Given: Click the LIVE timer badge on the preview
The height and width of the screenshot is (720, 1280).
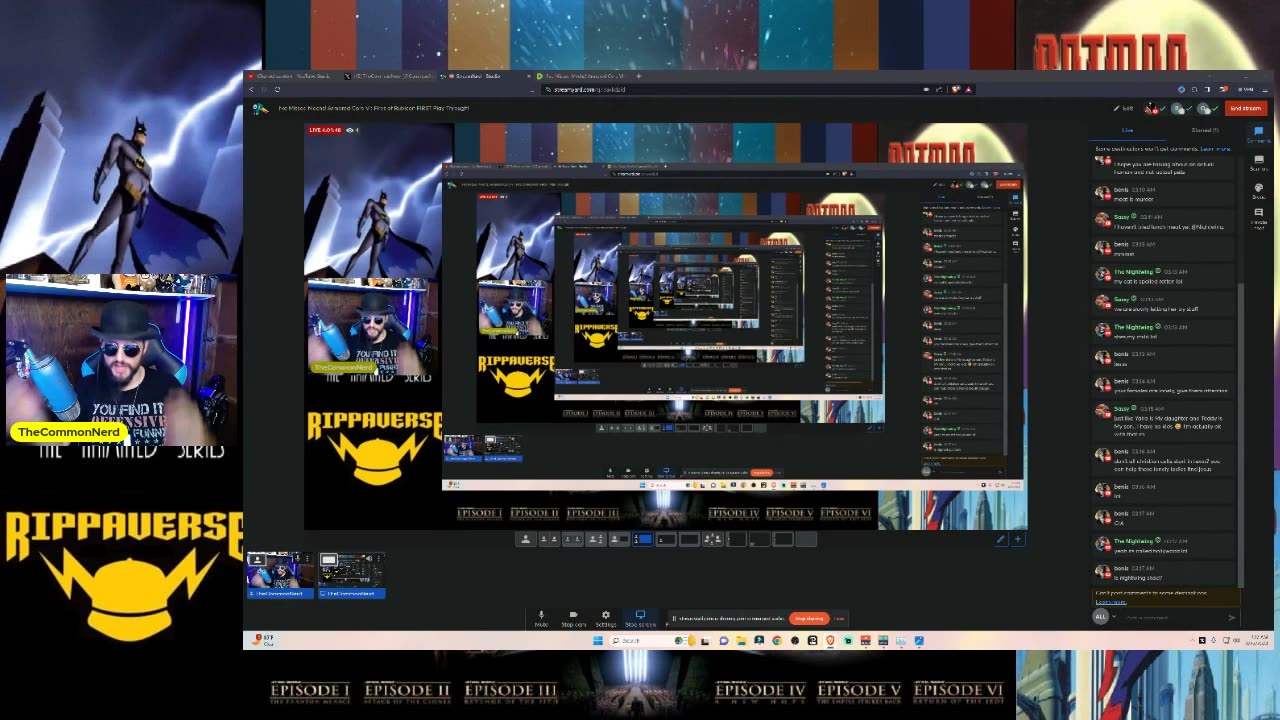Looking at the screenshot, I should 325,130.
